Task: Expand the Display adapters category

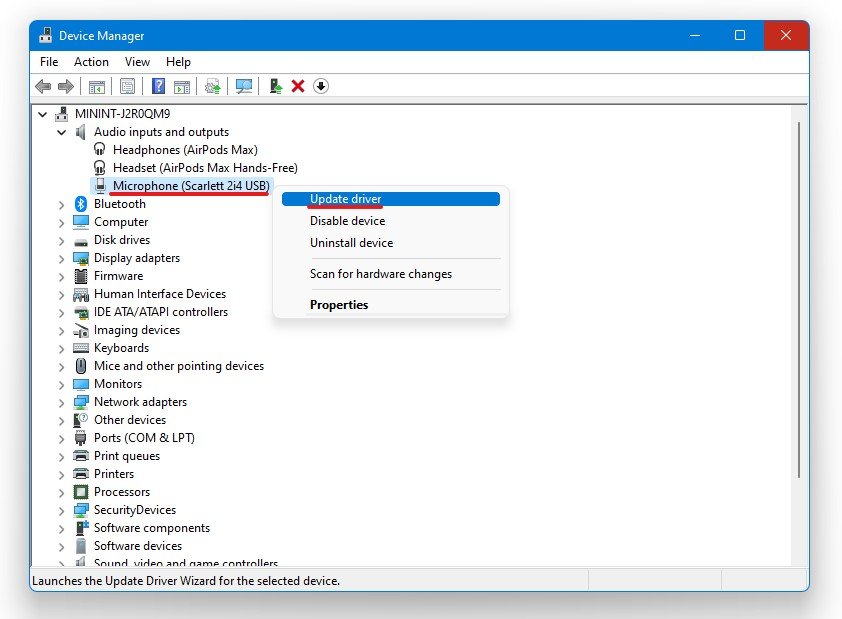Action: click(62, 258)
